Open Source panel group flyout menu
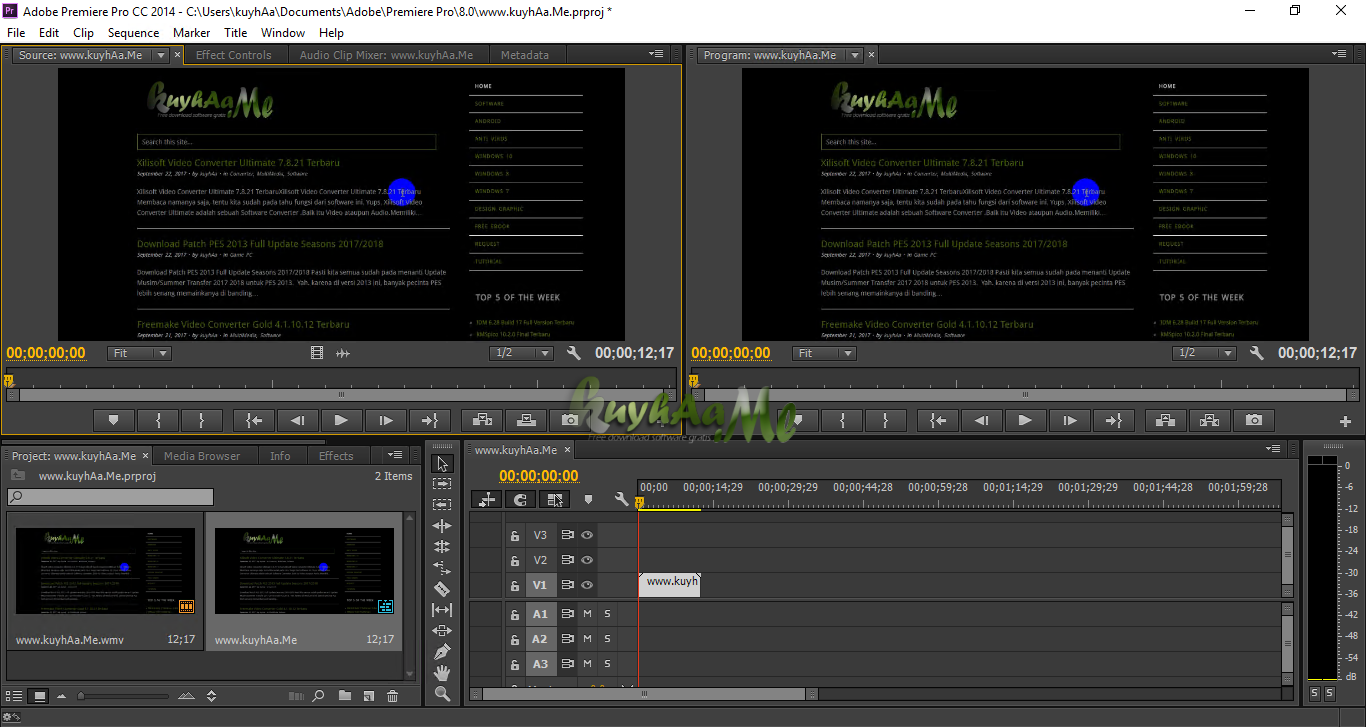The height and width of the screenshot is (727, 1366). [656, 54]
